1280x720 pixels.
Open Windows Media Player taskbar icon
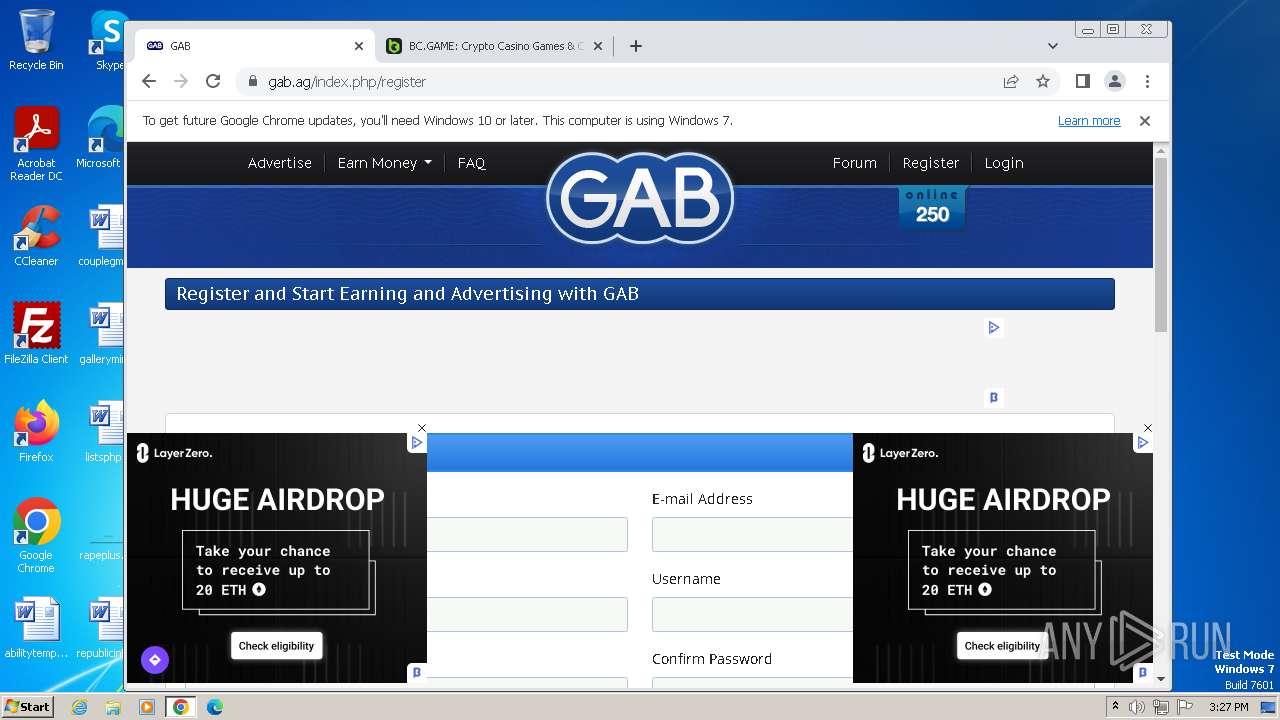(147, 707)
